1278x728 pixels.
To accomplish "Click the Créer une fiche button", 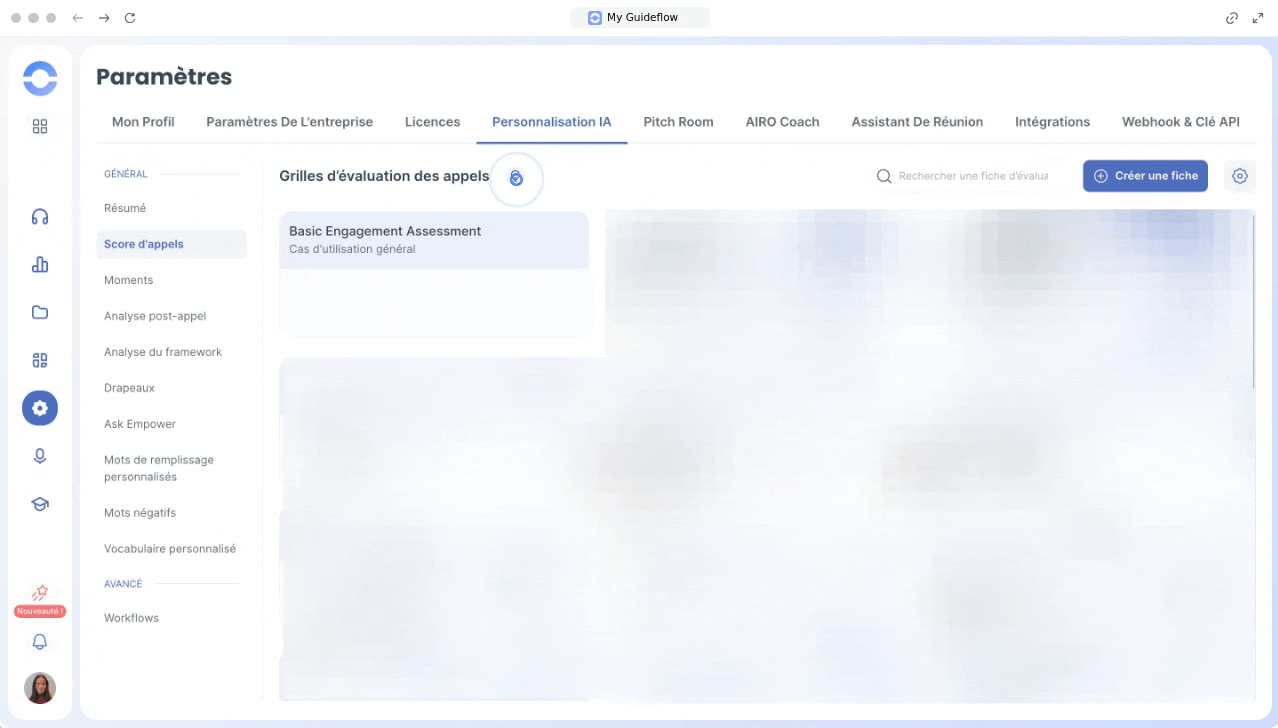I will coord(1145,176).
